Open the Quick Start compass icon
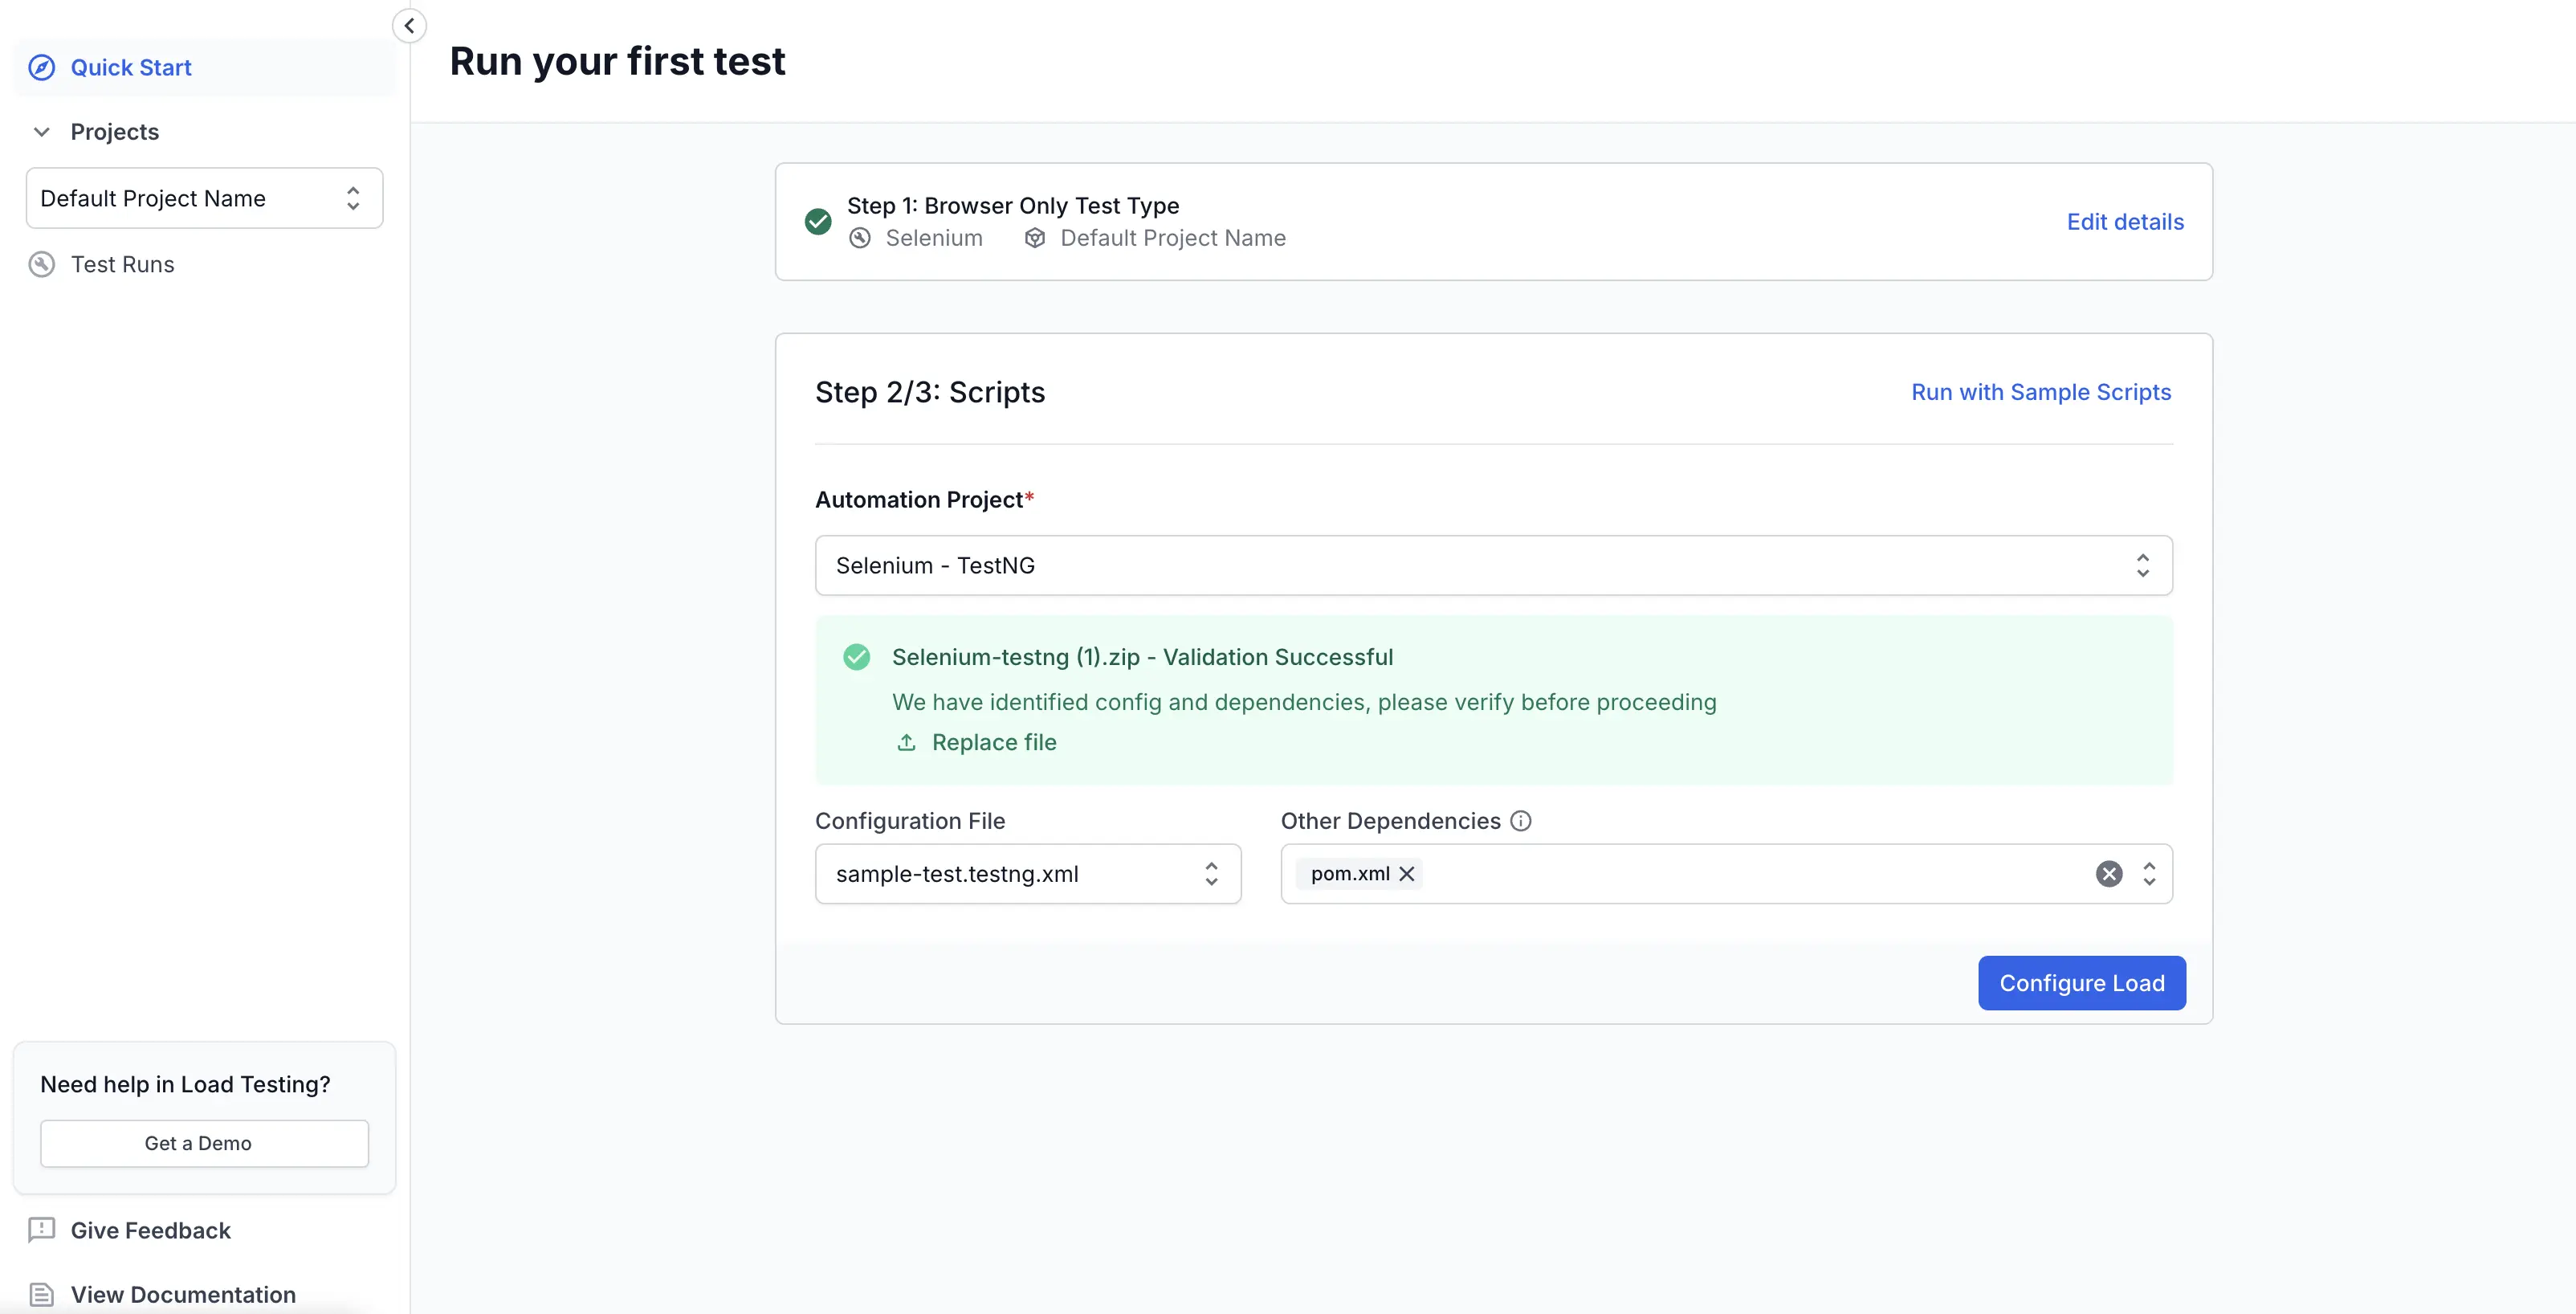 click(x=41, y=67)
